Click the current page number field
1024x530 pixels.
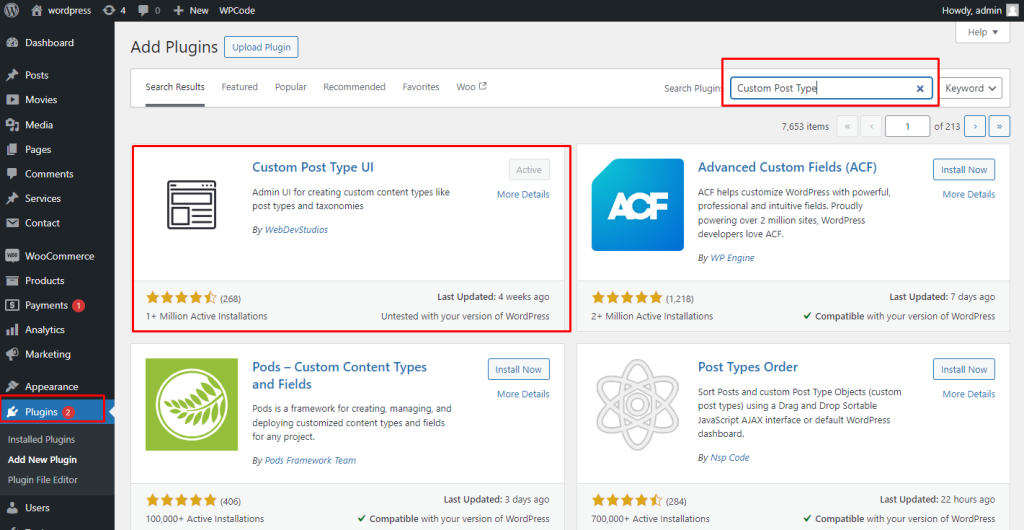(x=908, y=127)
